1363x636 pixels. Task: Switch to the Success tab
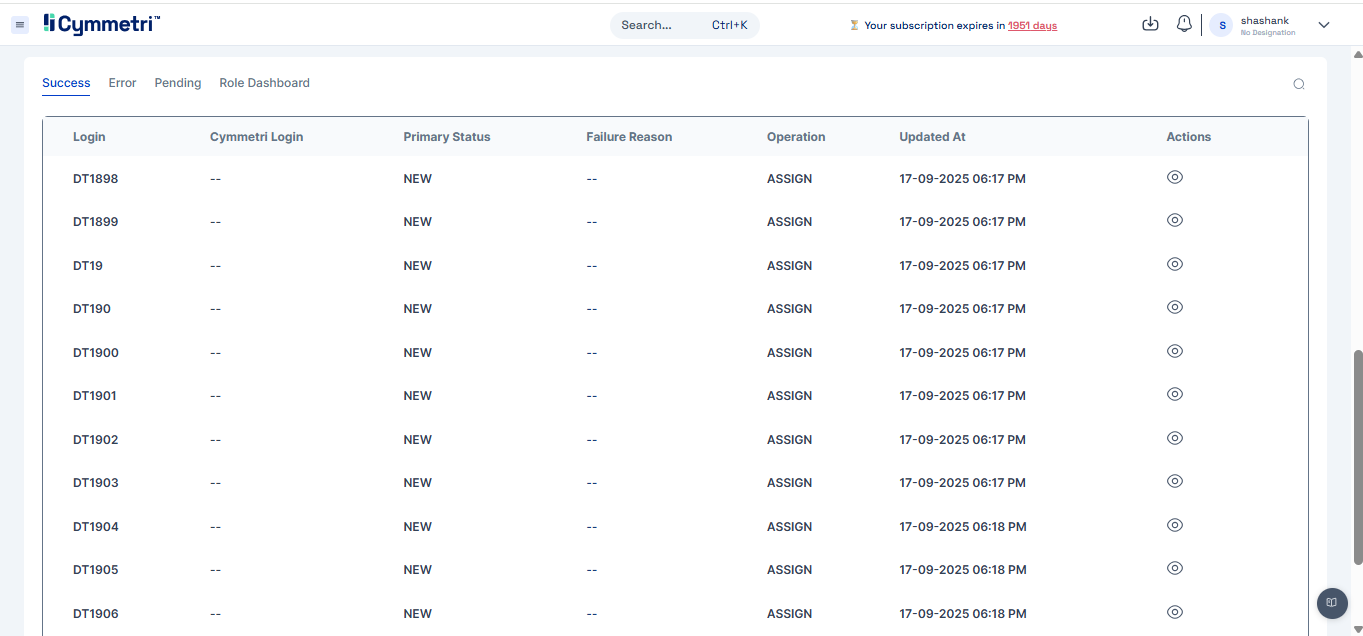(66, 83)
